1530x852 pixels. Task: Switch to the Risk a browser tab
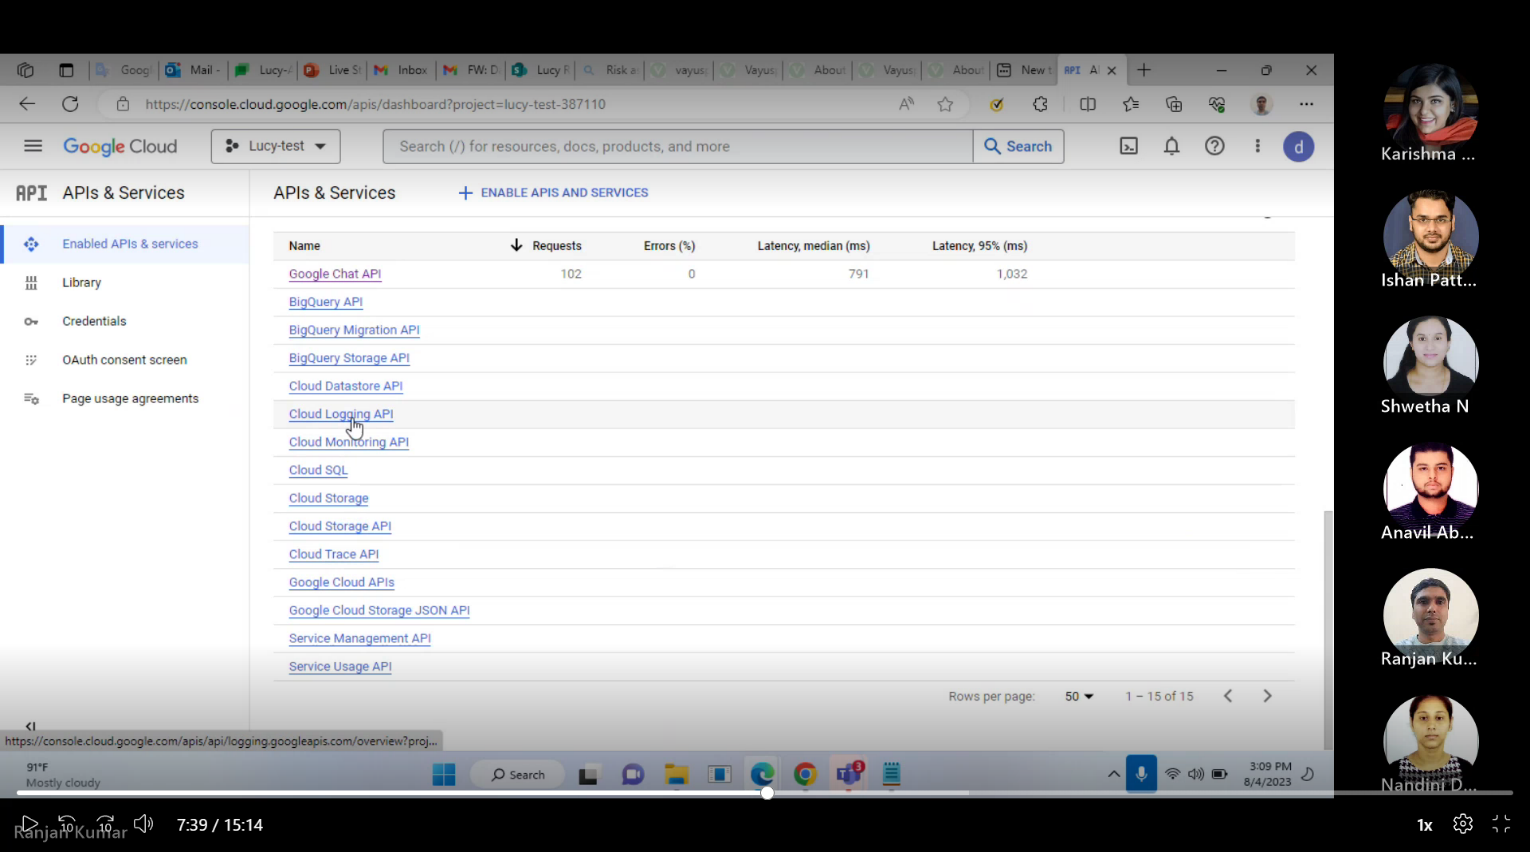tap(609, 70)
